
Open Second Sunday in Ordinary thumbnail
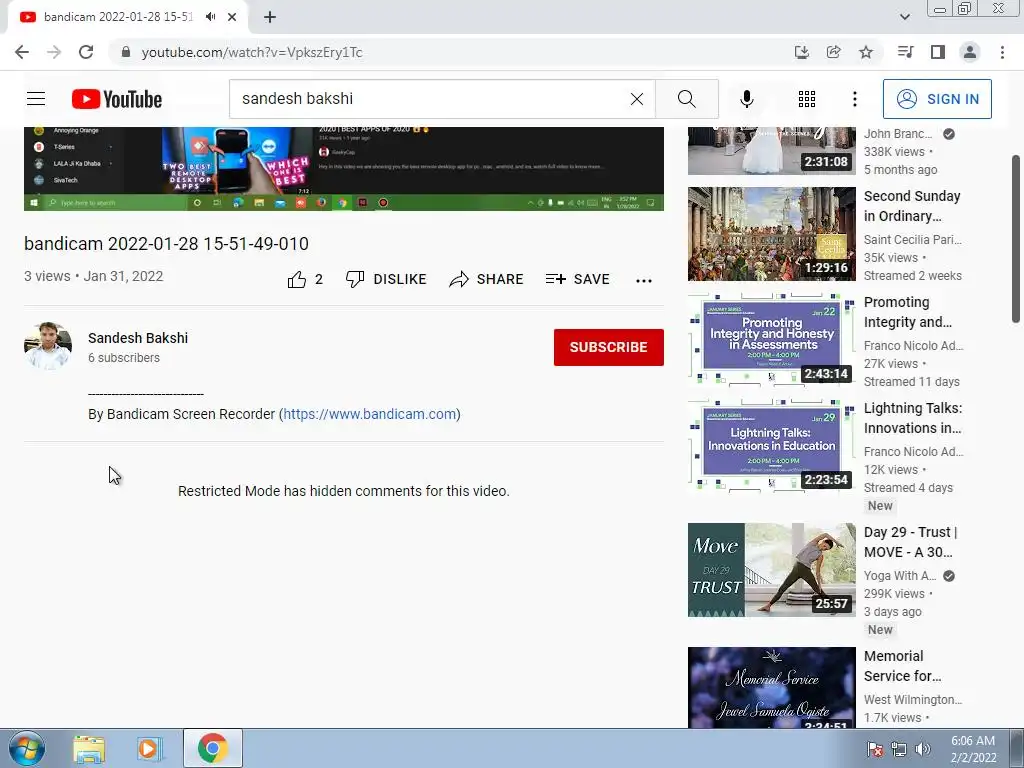[771, 234]
